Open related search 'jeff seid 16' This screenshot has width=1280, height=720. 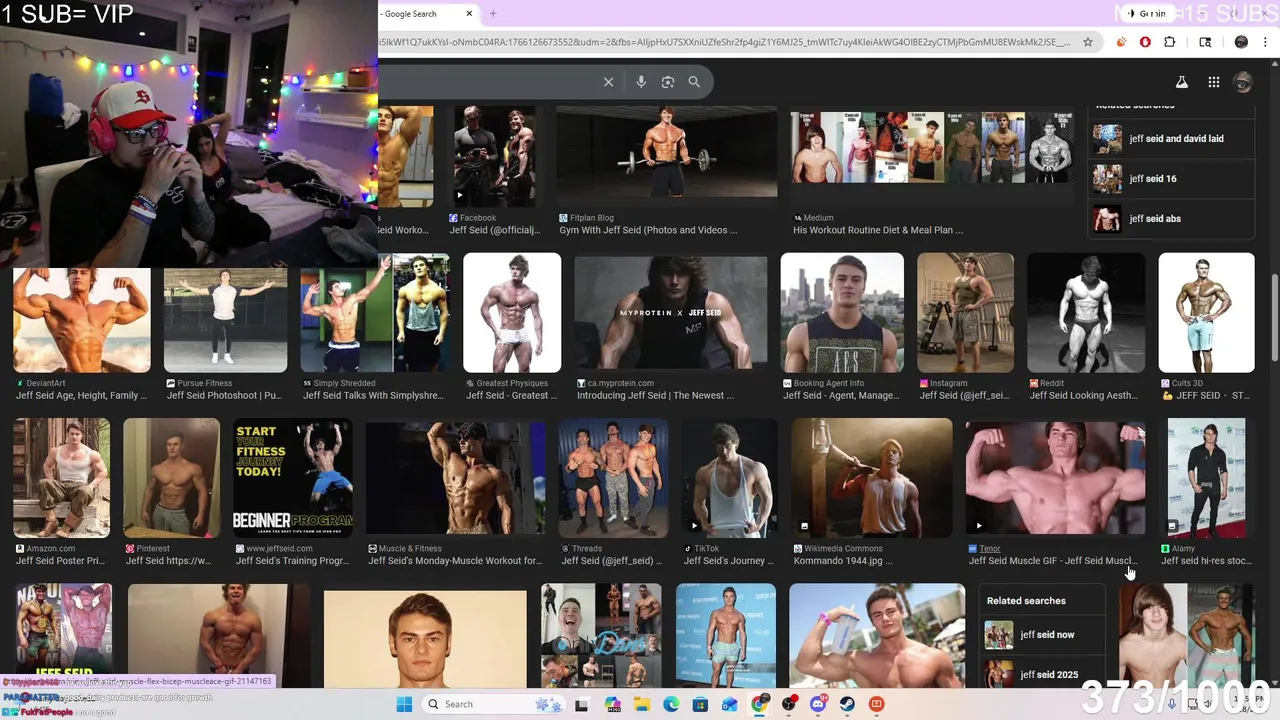click(1171, 179)
